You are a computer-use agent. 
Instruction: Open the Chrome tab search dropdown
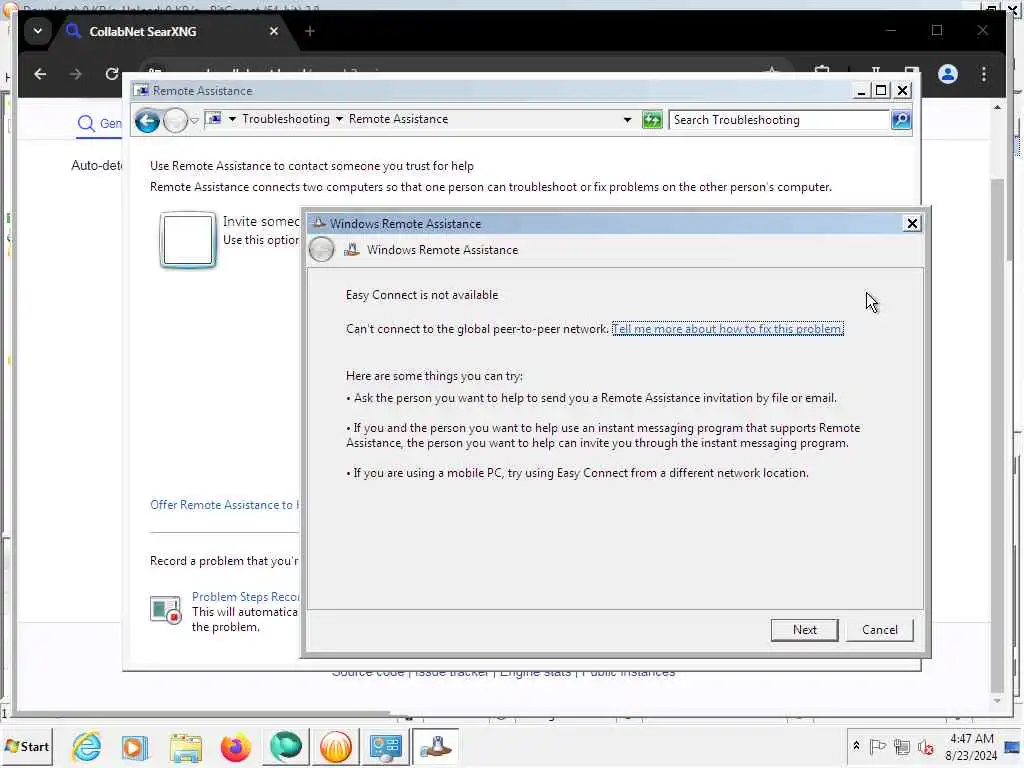(x=38, y=31)
